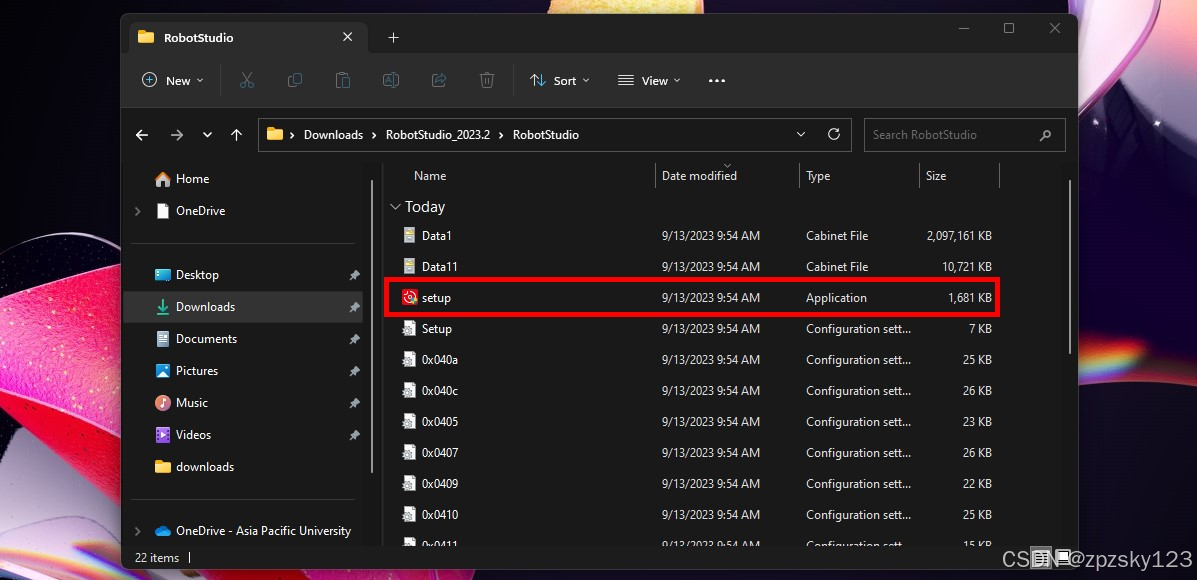Add a new tab with plus button

[393, 37]
